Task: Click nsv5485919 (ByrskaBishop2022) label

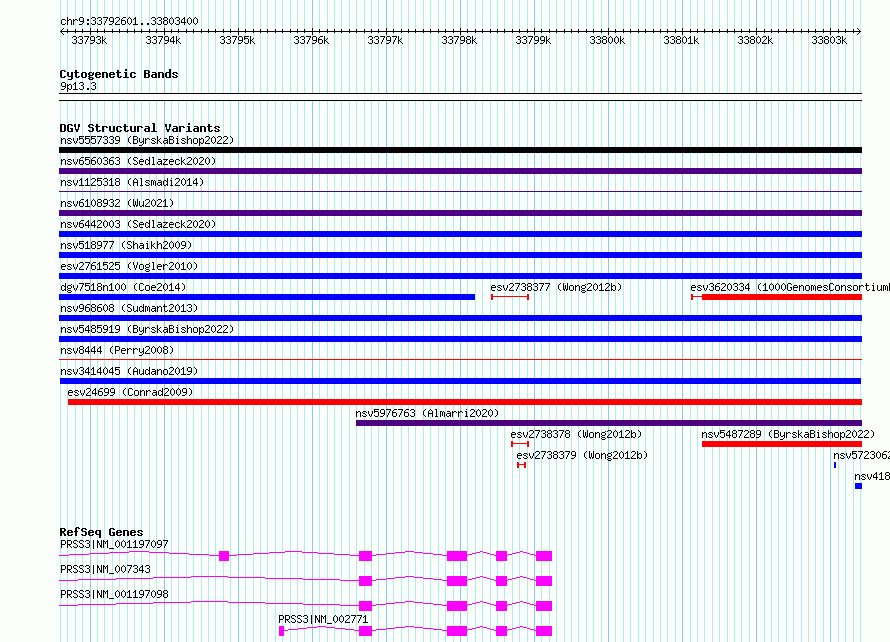Action: (147, 329)
